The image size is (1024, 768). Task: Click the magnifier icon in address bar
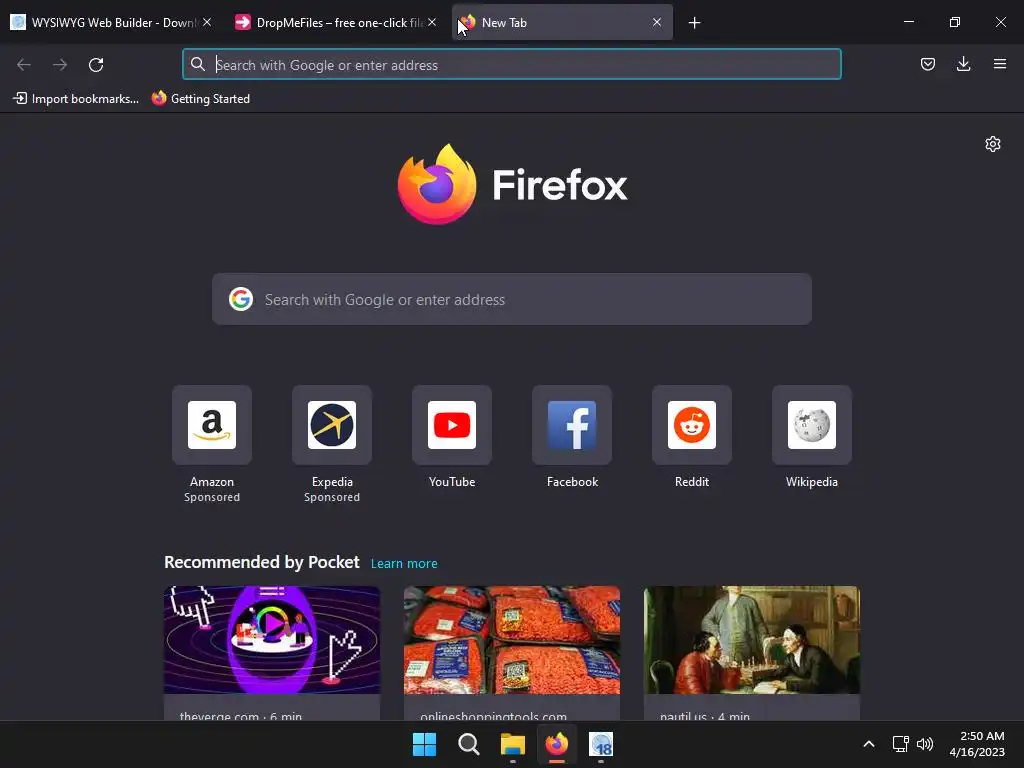[x=198, y=64]
